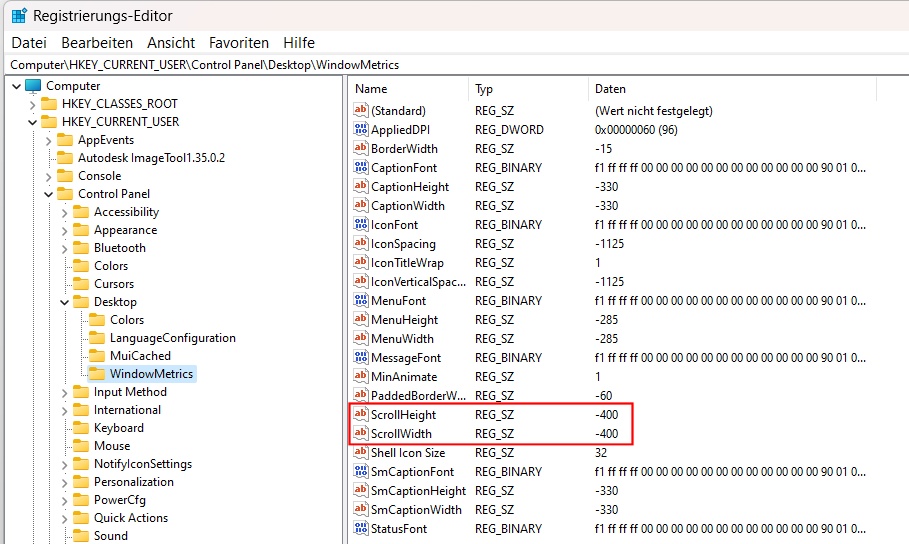The image size is (909, 544).
Task: Select the IconSpacing value name
Action: [403, 244]
